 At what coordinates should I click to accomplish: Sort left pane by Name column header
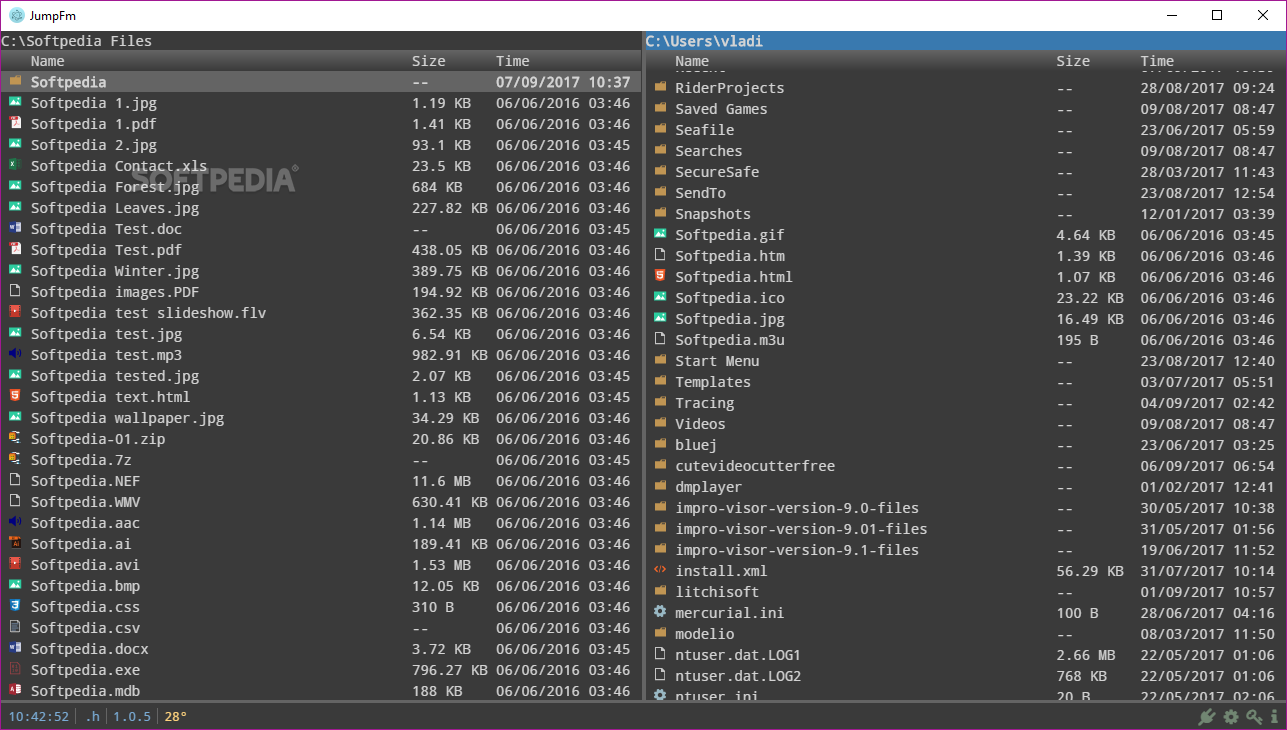(x=47, y=61)
